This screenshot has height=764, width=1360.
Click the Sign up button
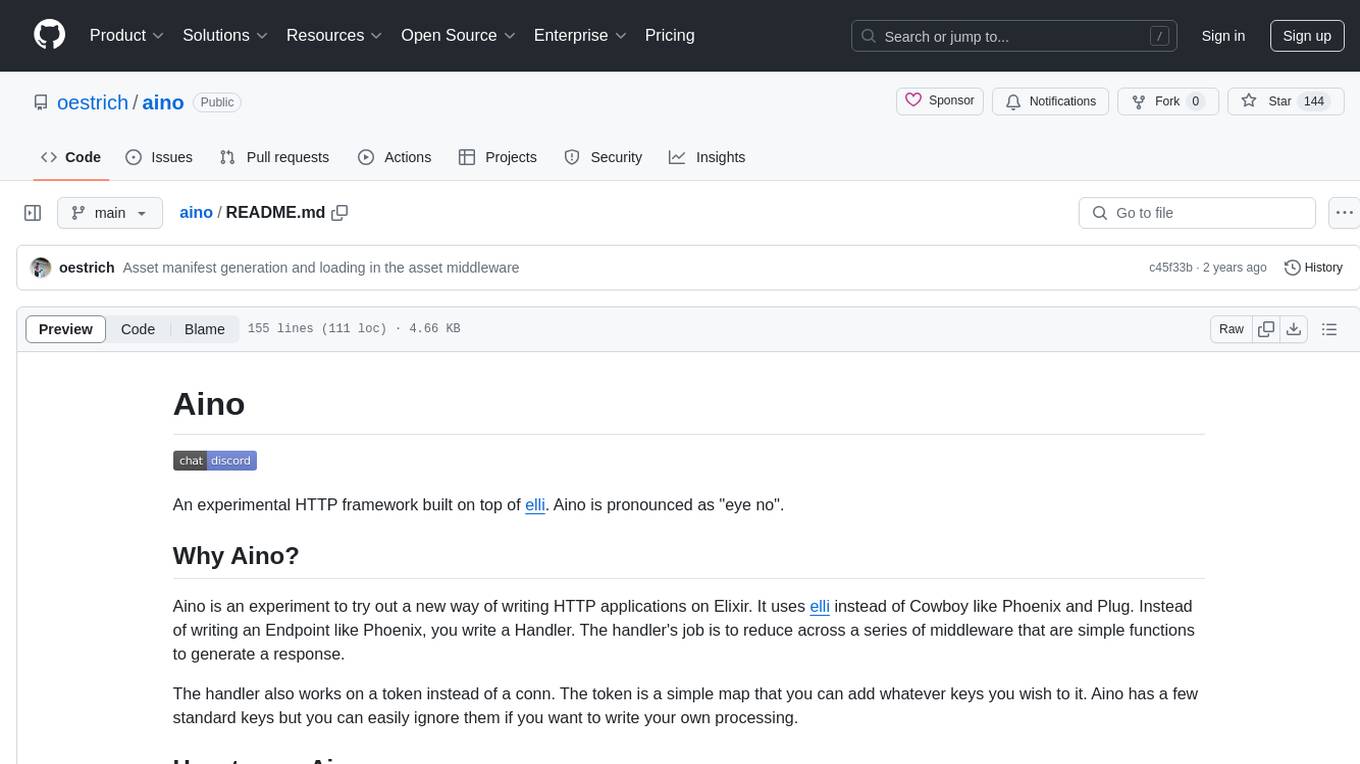1307,36
